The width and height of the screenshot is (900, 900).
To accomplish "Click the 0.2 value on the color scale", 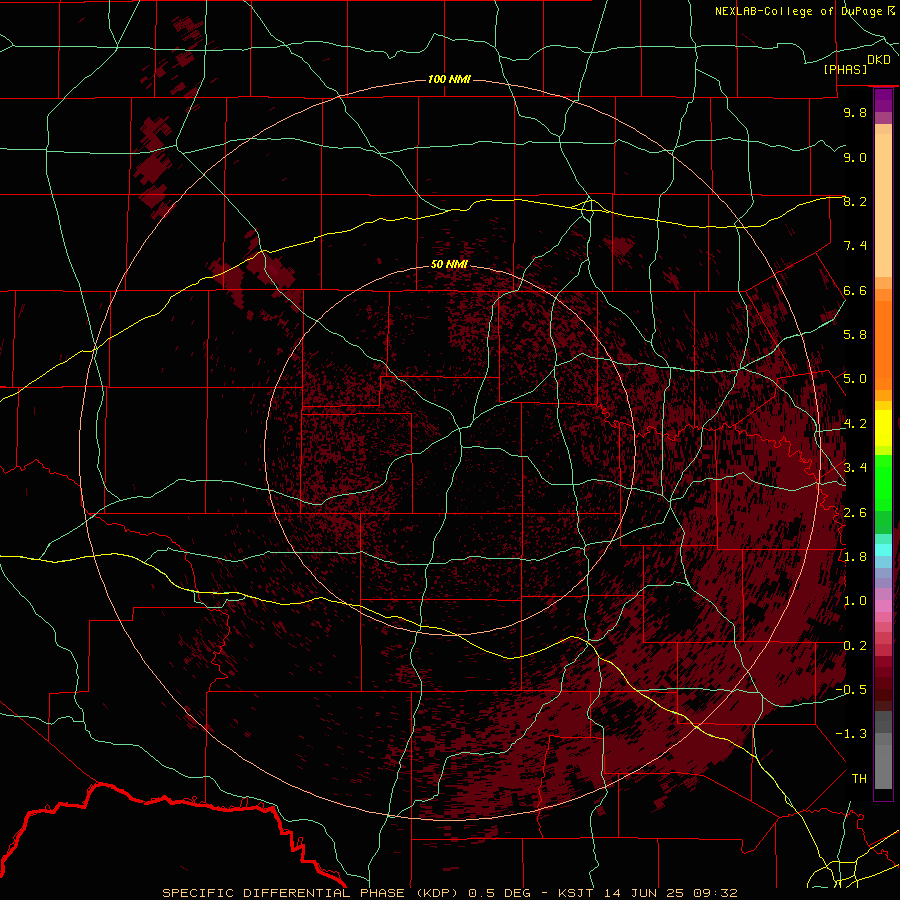I will click(855, 646).
